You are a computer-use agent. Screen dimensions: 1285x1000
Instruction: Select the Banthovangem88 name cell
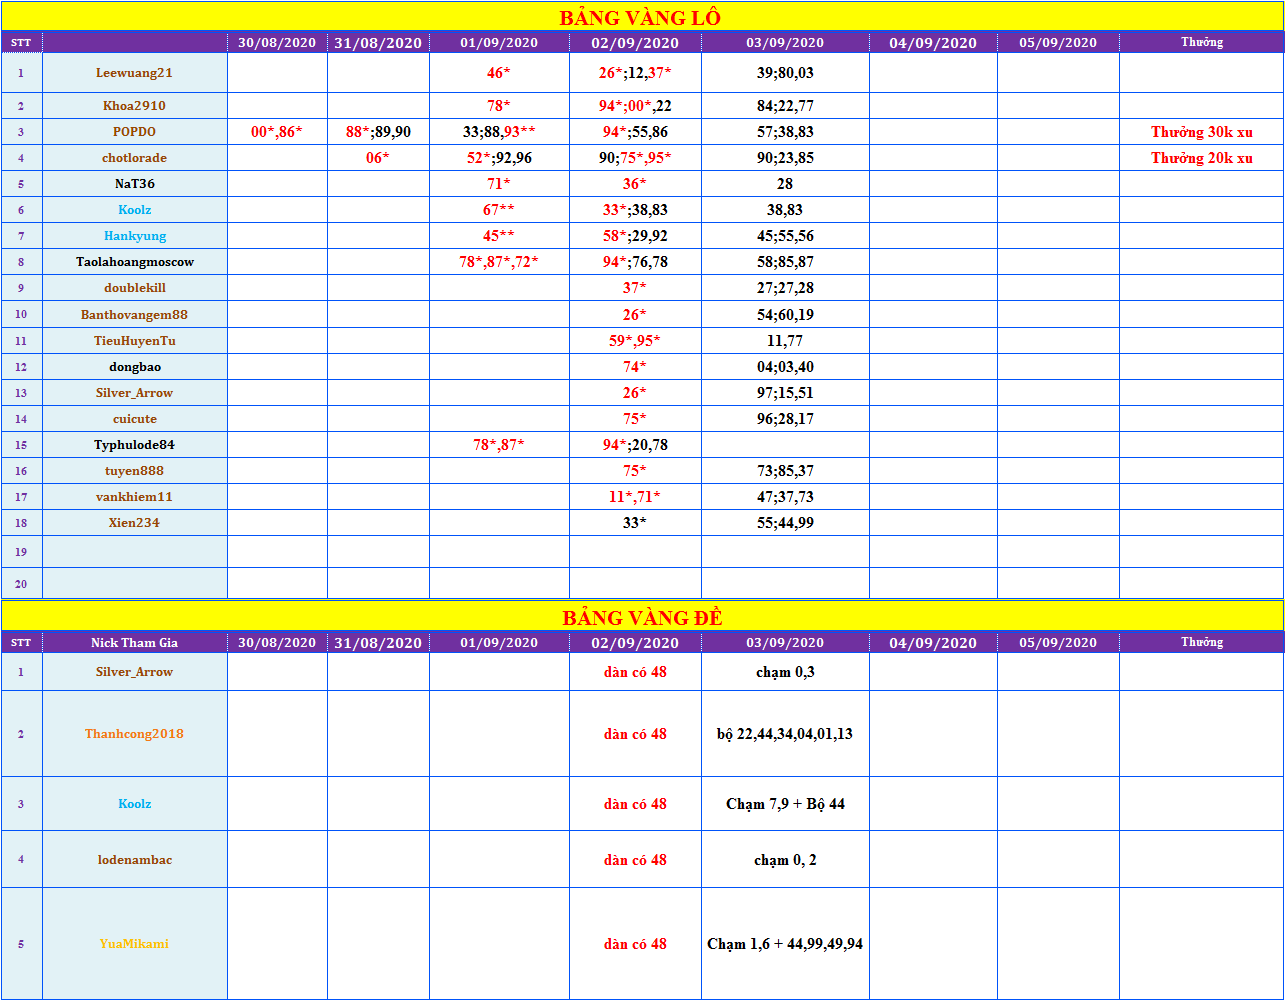tap(135, 315)
